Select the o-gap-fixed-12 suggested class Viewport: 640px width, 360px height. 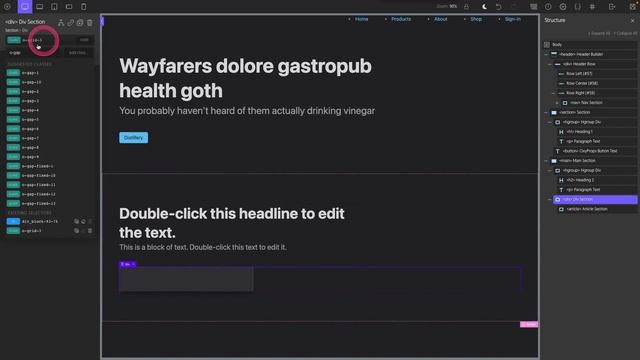click(x=38, y=194)
